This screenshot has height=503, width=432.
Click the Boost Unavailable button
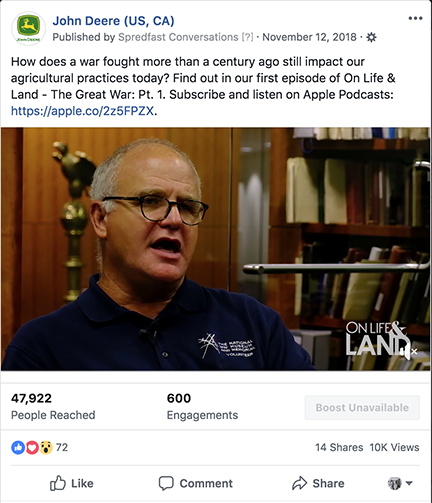click(x=362, y=407)
